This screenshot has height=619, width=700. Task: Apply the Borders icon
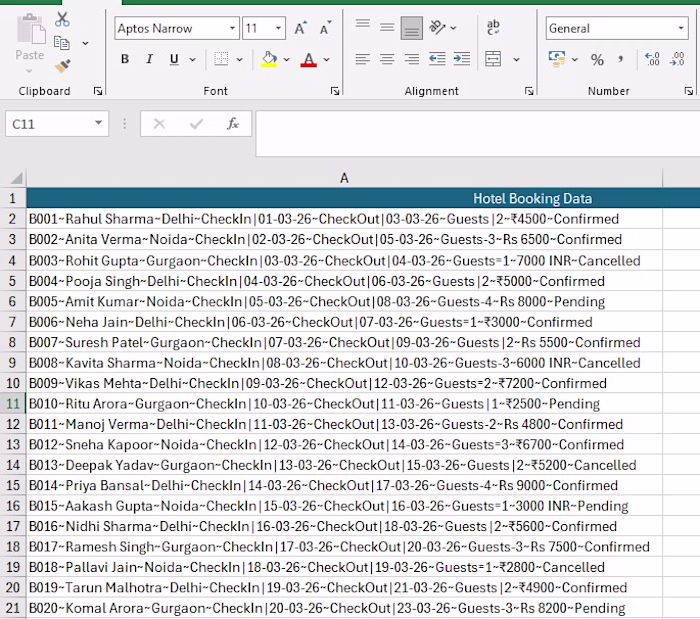pyautogui.click(x=221, y=59)
